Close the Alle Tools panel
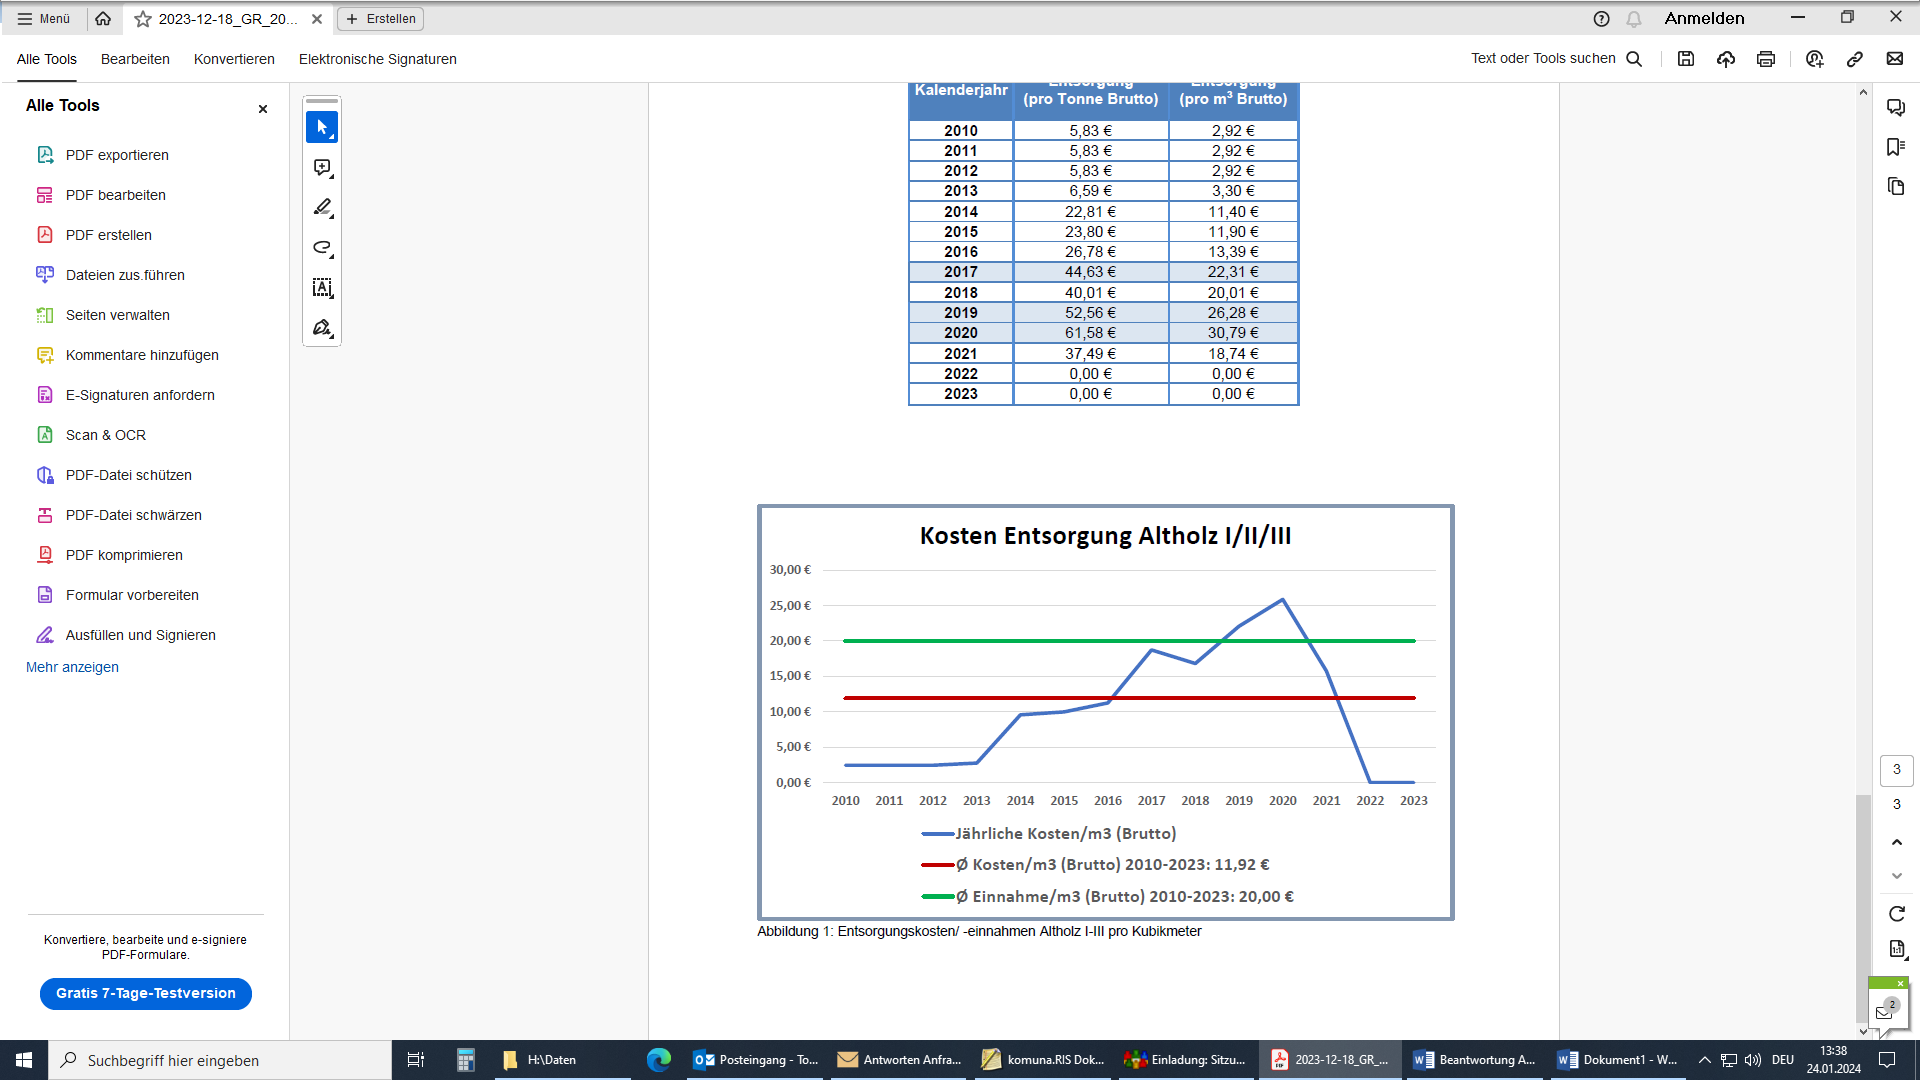The width and height of the screenshot is (1920, 1080). point(263,109)
